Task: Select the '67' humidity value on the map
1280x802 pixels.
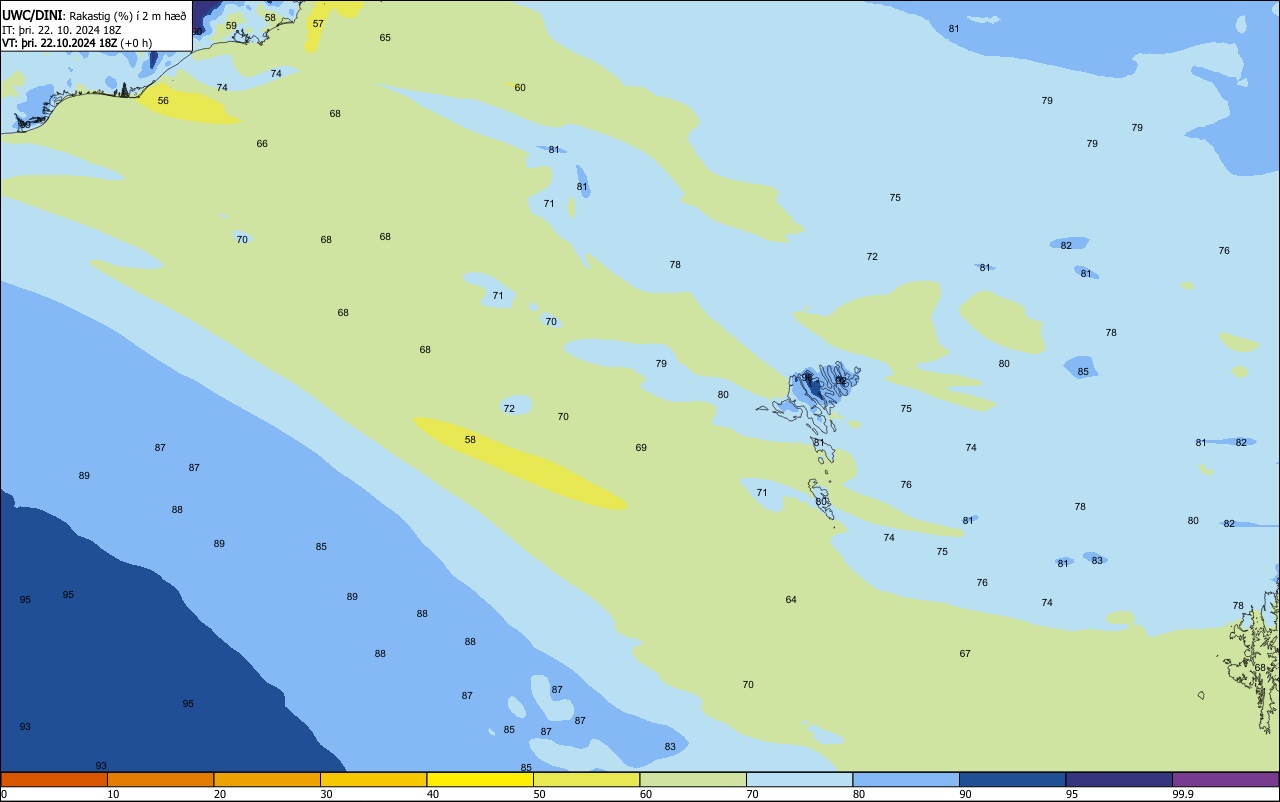Action: 965,654
